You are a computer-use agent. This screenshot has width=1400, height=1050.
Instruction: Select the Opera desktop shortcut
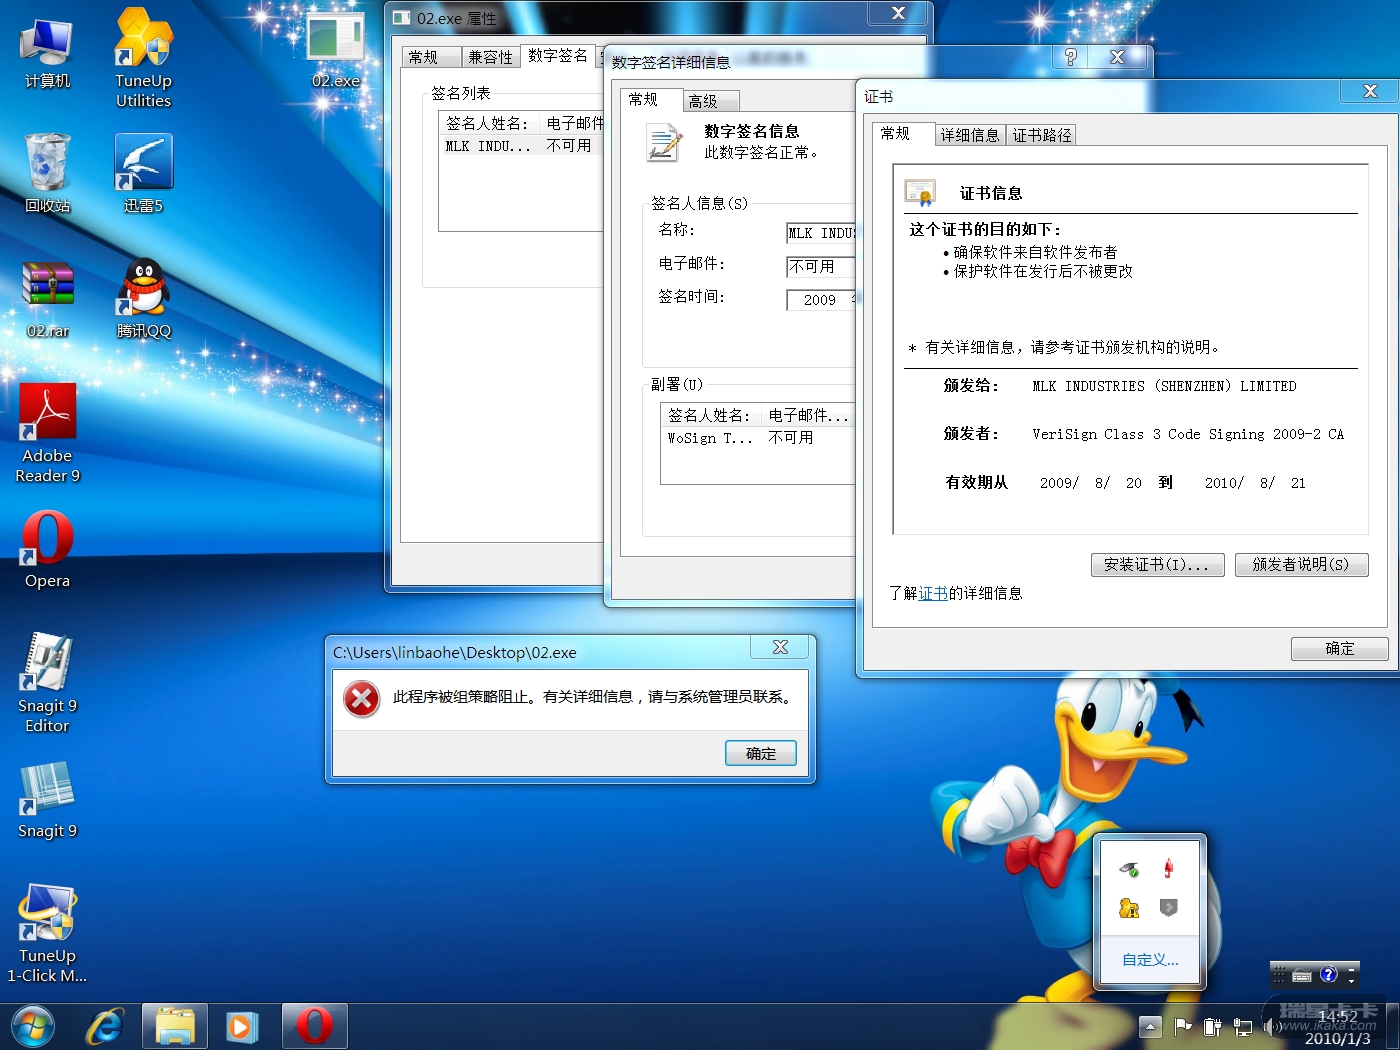click(x=47, y=549)
